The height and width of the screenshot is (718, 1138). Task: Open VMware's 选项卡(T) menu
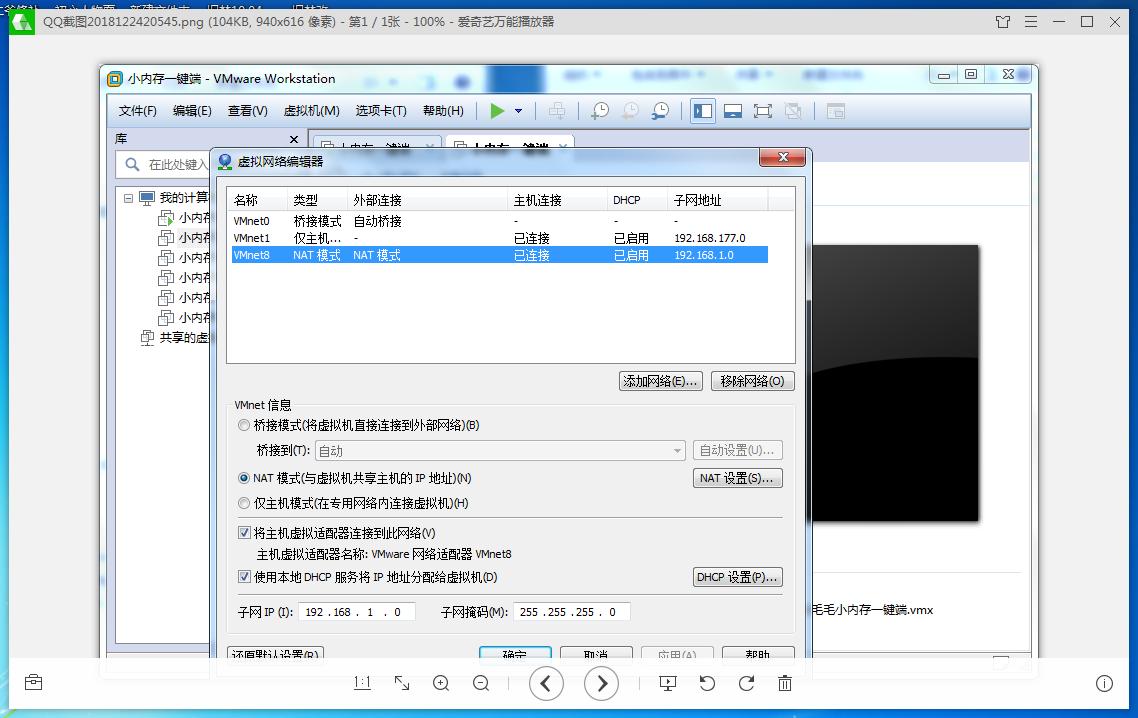(381, 111)
